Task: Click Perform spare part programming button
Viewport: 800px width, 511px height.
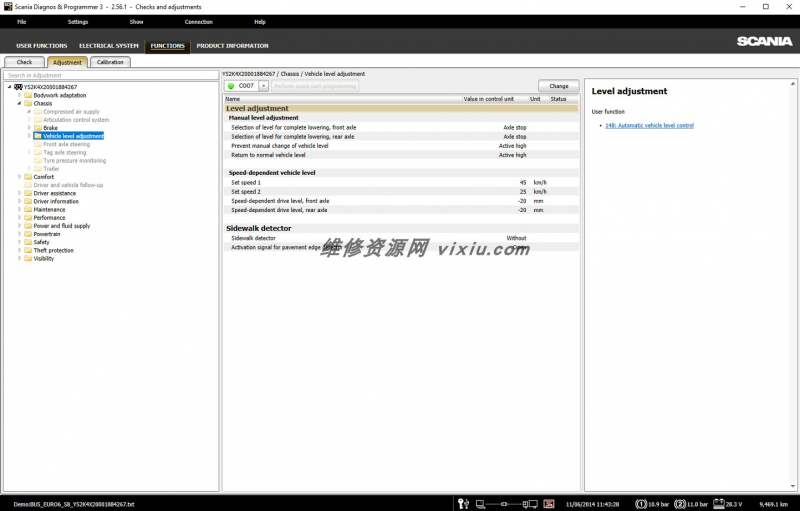Action: 315,86
